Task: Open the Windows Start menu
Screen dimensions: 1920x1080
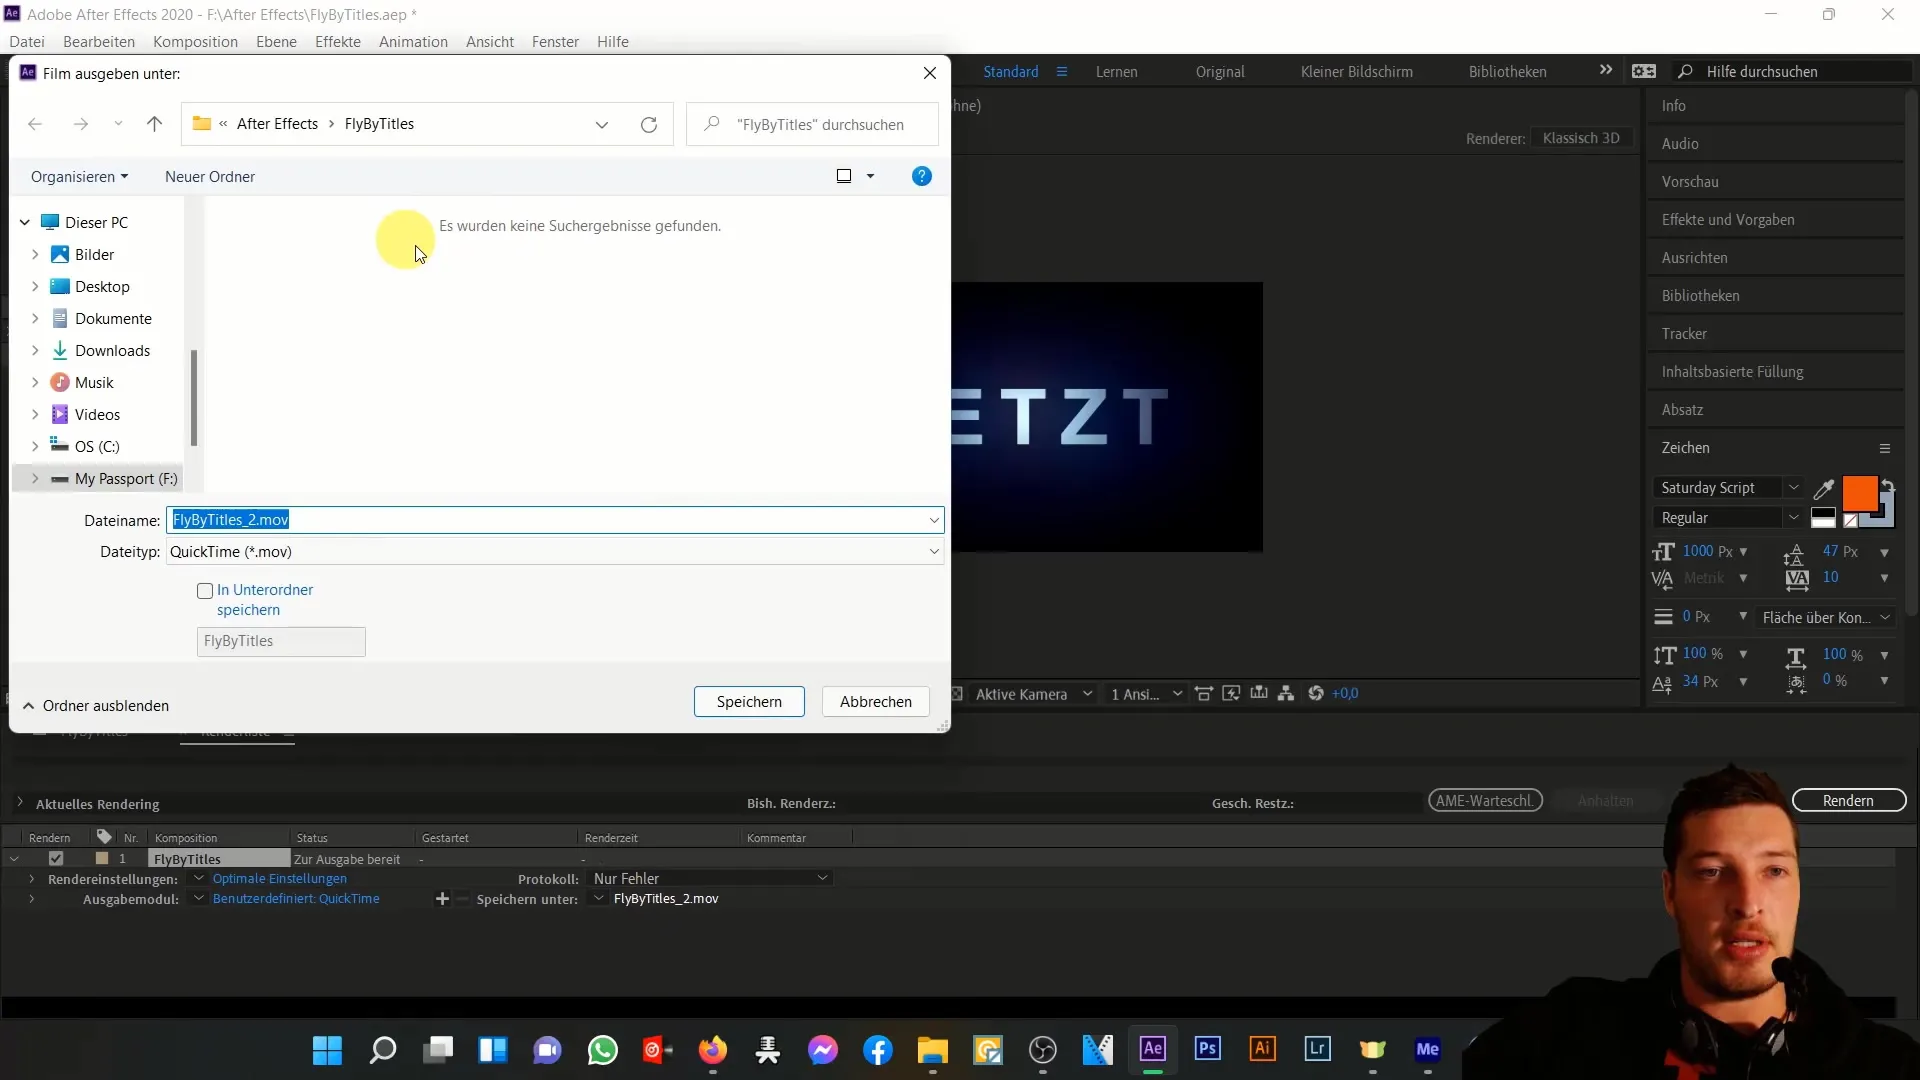Action: point(328,1050)
